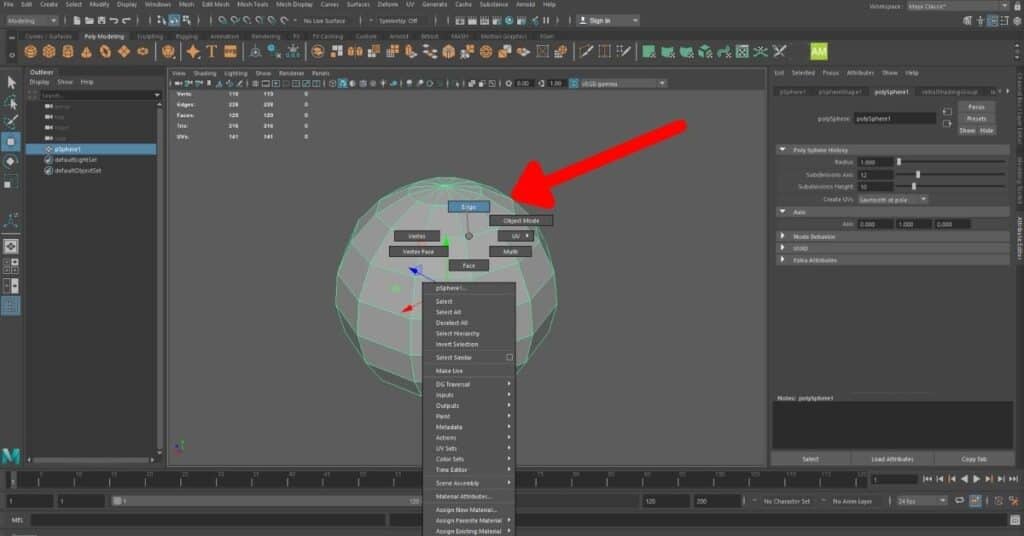This screenshot has width=1024, height=536.
Task: Switch to the Poly Modeling shelf tab
Action: [x=104, y=36]
